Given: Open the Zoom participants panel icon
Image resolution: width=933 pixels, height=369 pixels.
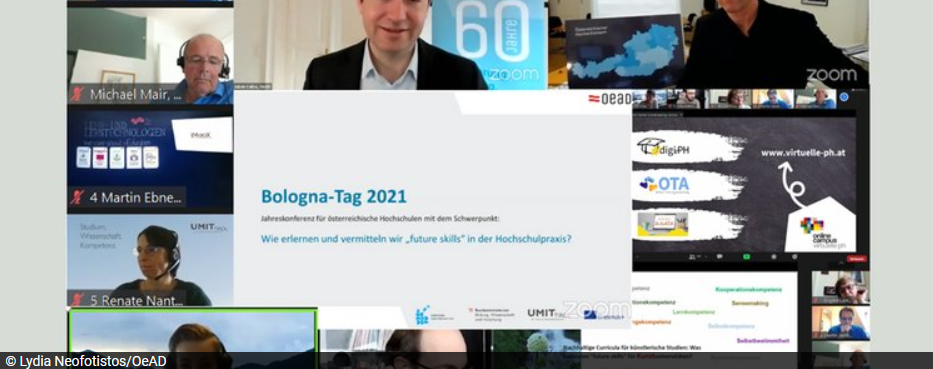Looking at the screenshot, I should tap(692, 257).
